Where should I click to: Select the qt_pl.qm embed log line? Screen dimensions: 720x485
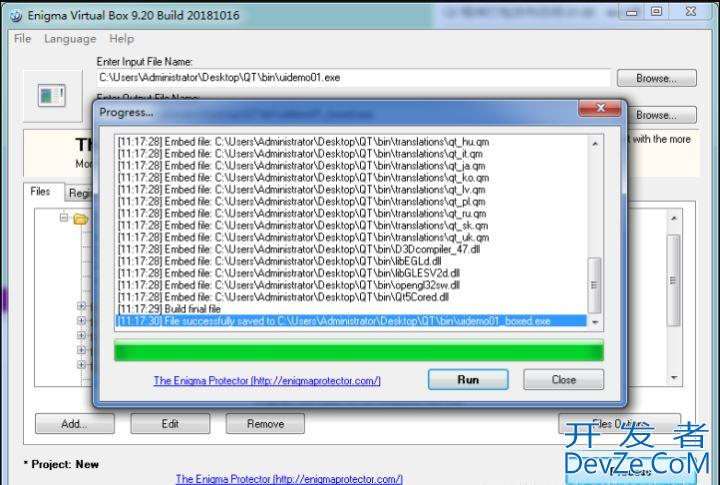(351, 202)
